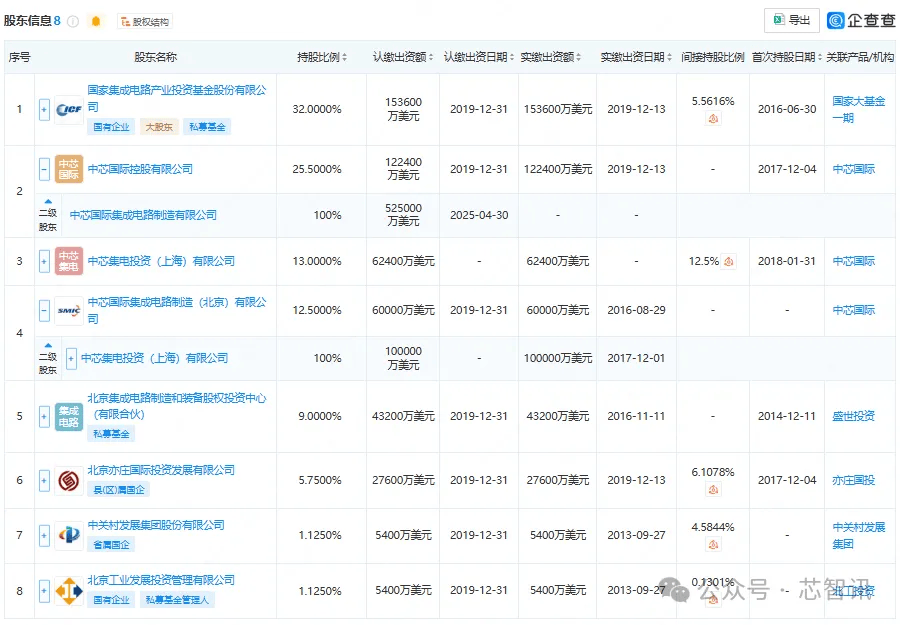Open the 股权结构 equity structure view
This screenshot has height=625, width=900.
click(x=145, y=22)
